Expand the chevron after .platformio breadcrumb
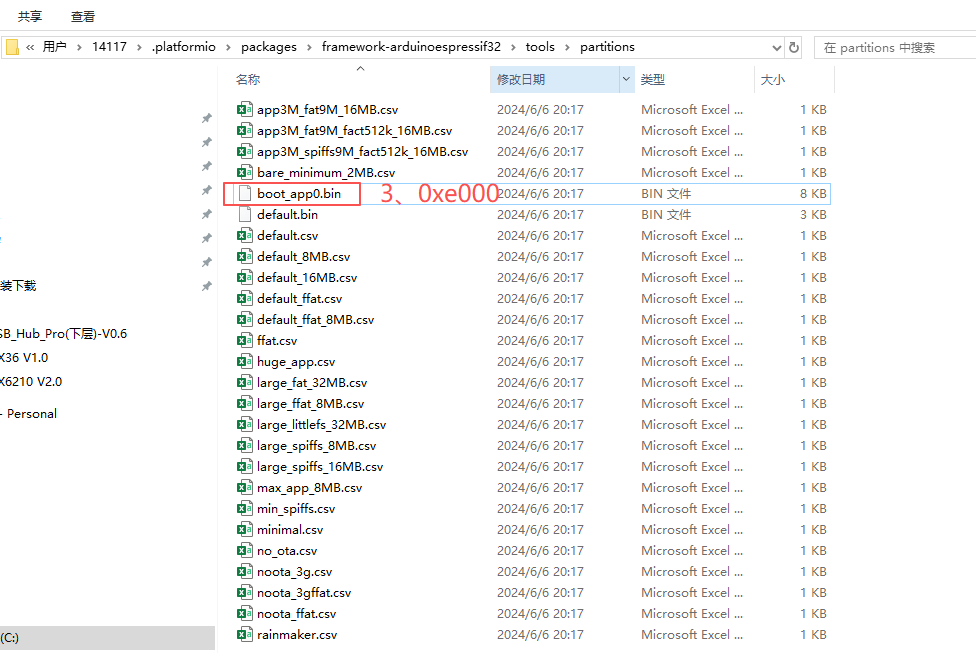This screenshot has width=976, height=653. coord(228,47)
